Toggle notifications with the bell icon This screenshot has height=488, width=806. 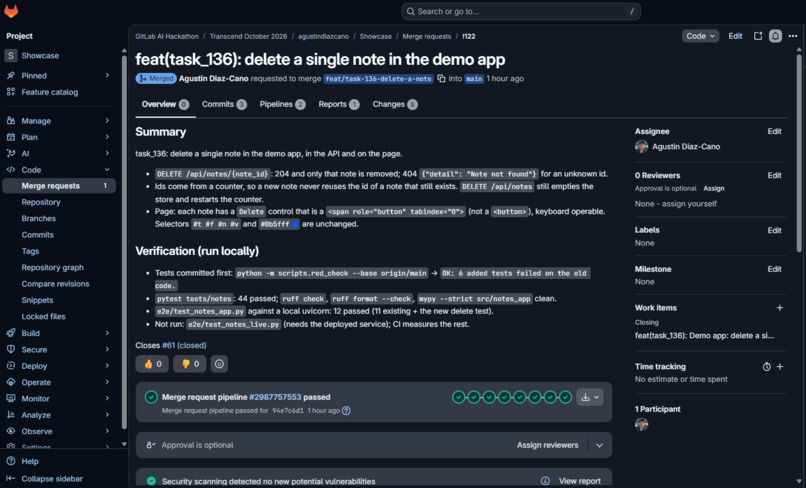coord(775,36)
